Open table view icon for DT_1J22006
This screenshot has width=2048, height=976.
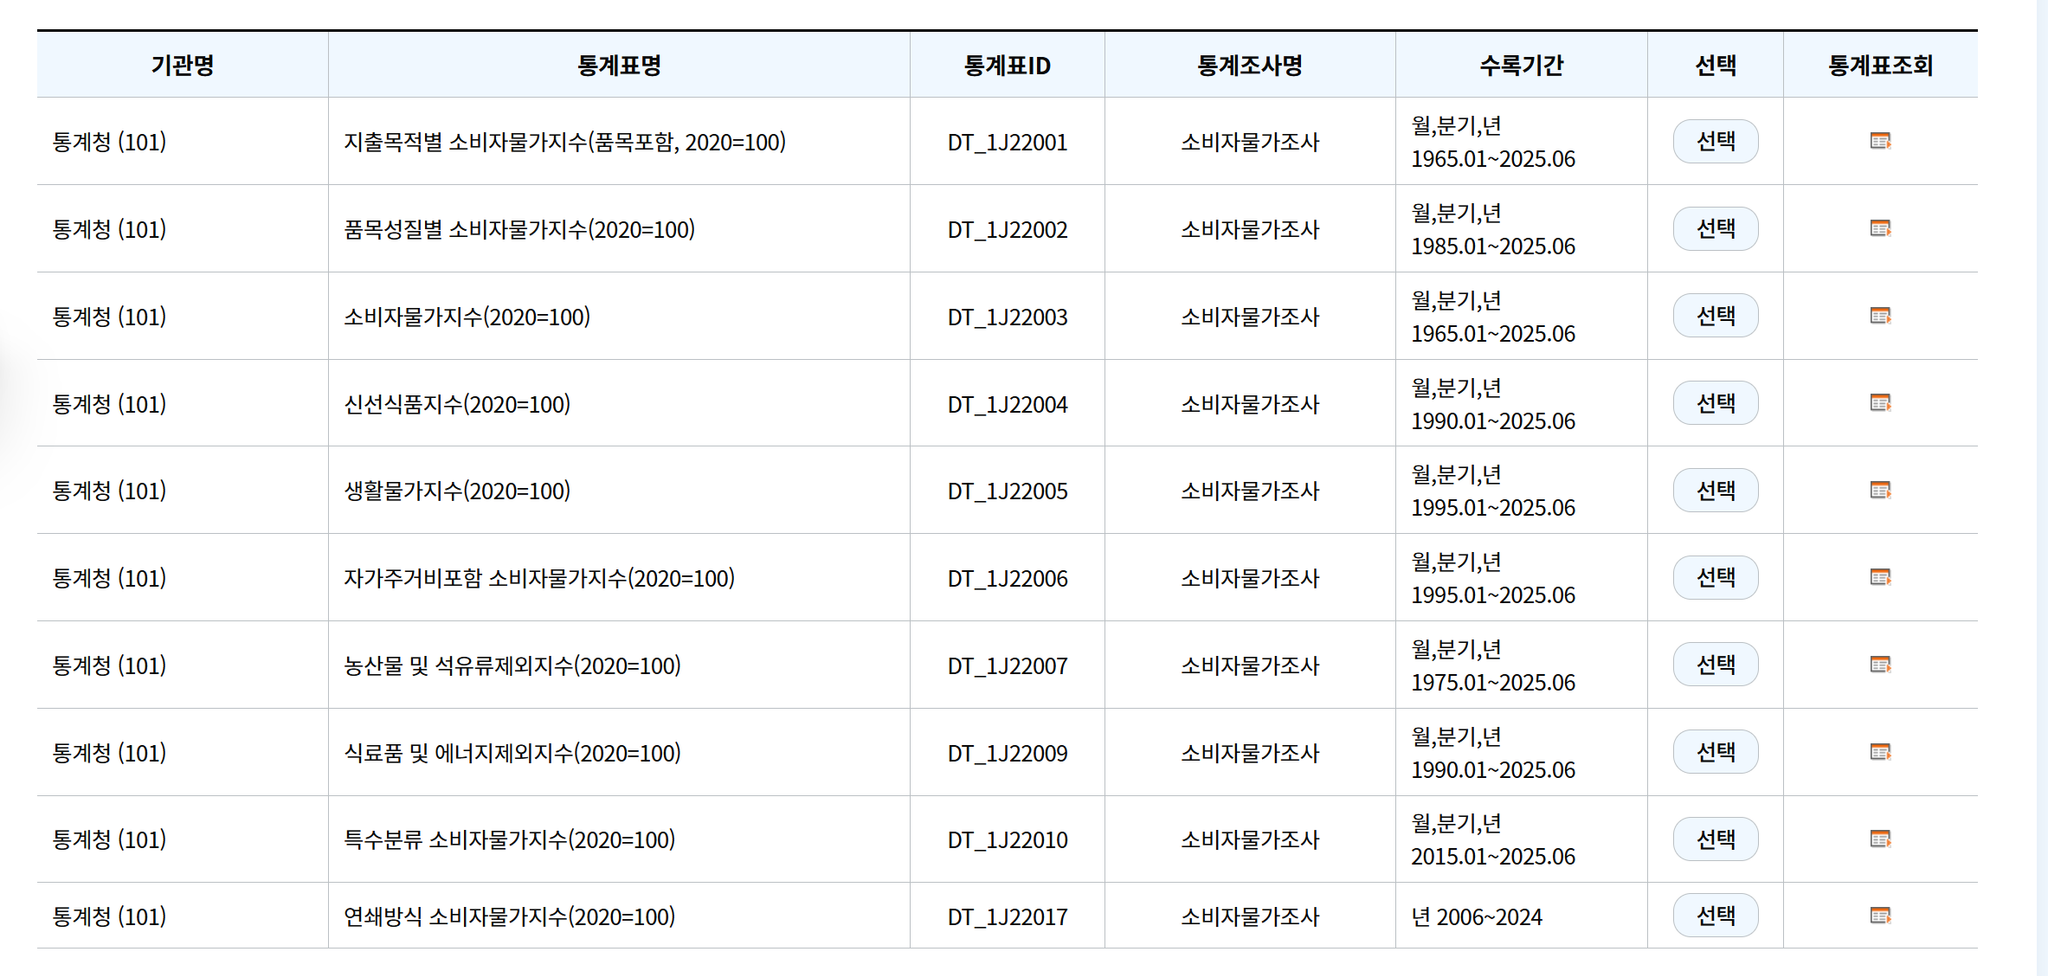pos(1880,577)
